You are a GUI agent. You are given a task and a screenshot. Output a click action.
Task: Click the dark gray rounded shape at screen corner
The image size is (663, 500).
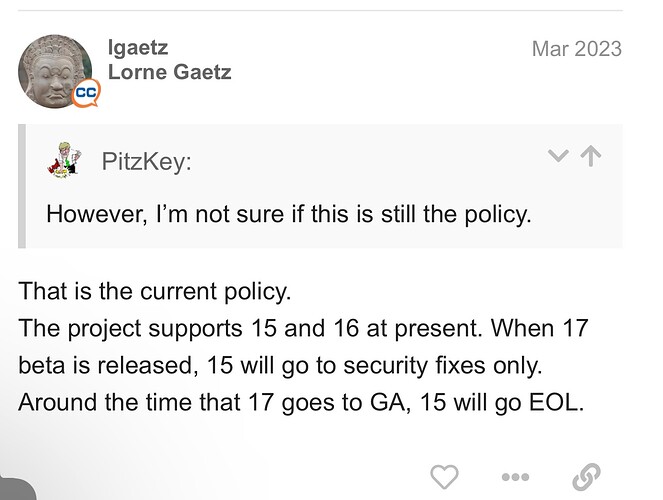(x=17, y=489)
